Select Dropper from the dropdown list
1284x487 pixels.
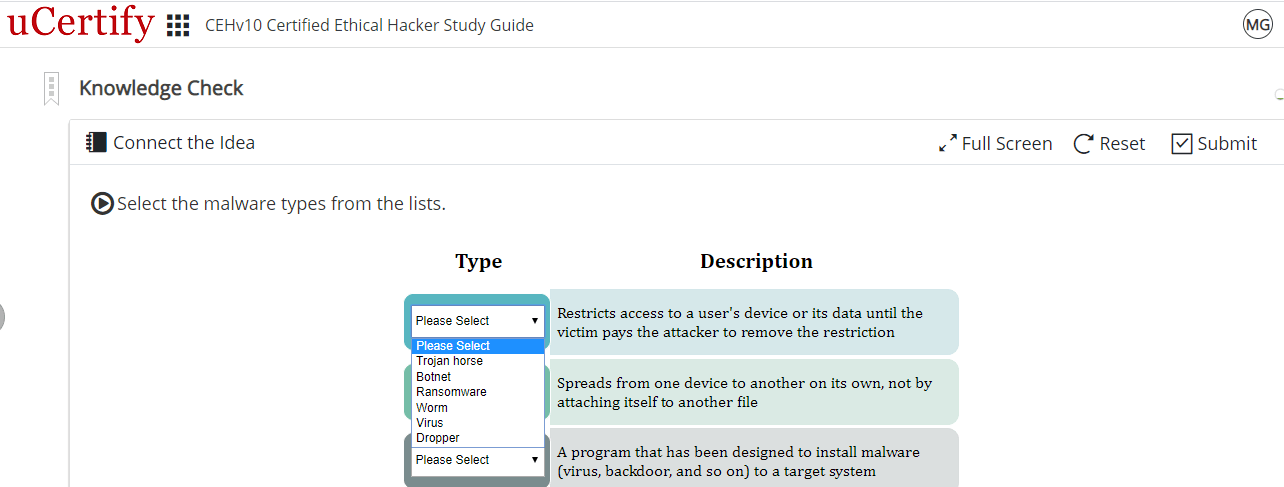point(438,438)
